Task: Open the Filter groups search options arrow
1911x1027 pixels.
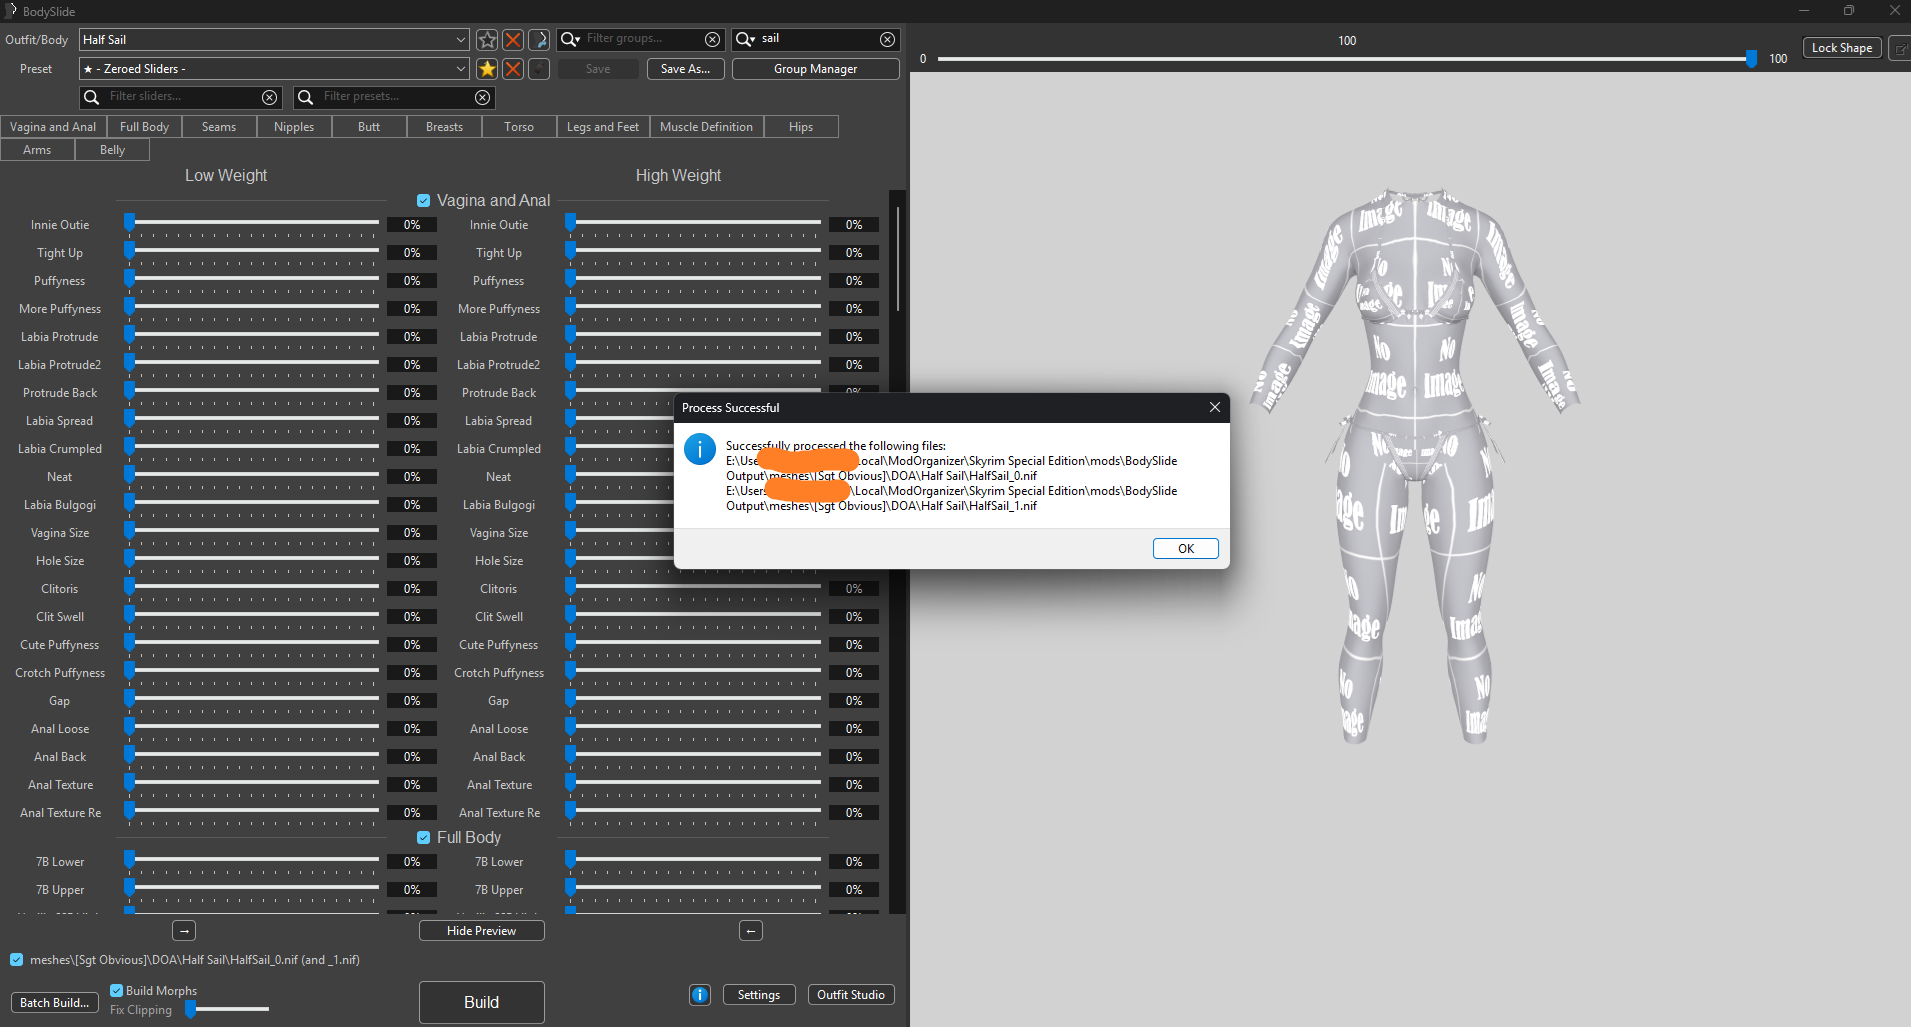Action: click(571, 39)
